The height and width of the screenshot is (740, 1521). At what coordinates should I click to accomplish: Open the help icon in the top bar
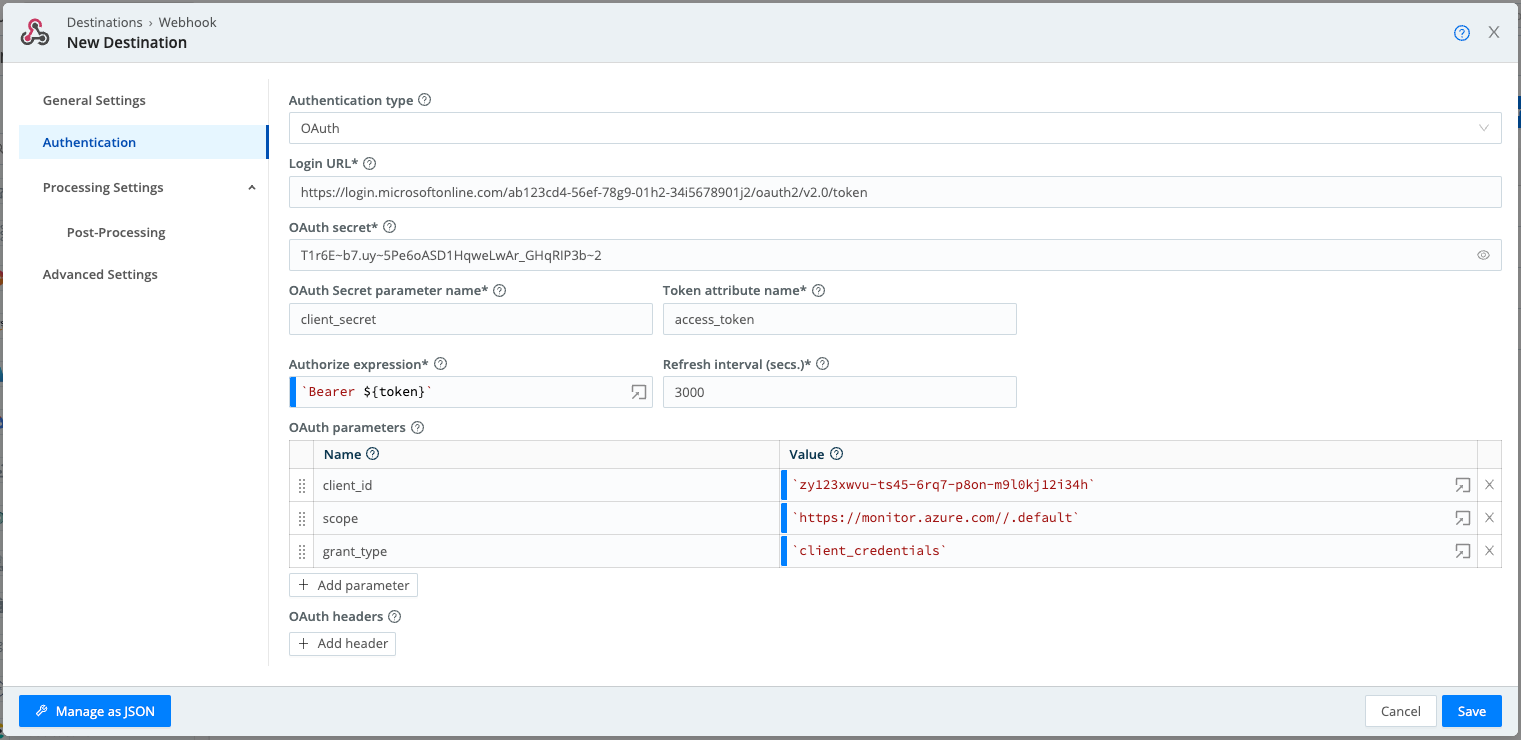1461,32
